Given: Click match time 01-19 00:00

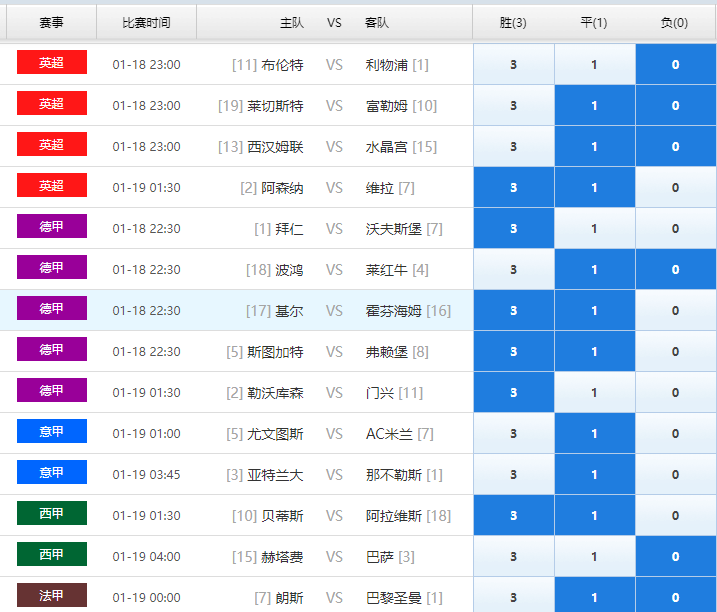Looking at the screenshot, I should [x=146, y=598].
